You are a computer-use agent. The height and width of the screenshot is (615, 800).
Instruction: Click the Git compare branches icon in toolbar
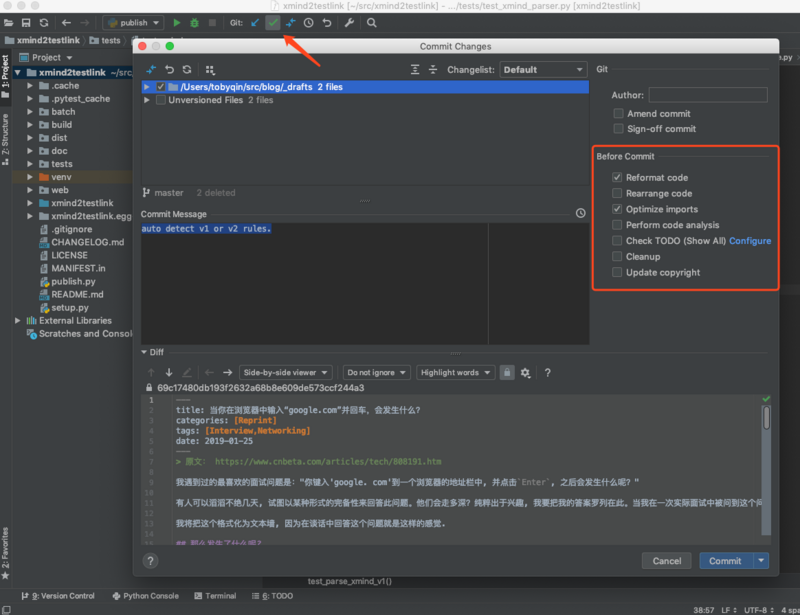click(291, 23)
